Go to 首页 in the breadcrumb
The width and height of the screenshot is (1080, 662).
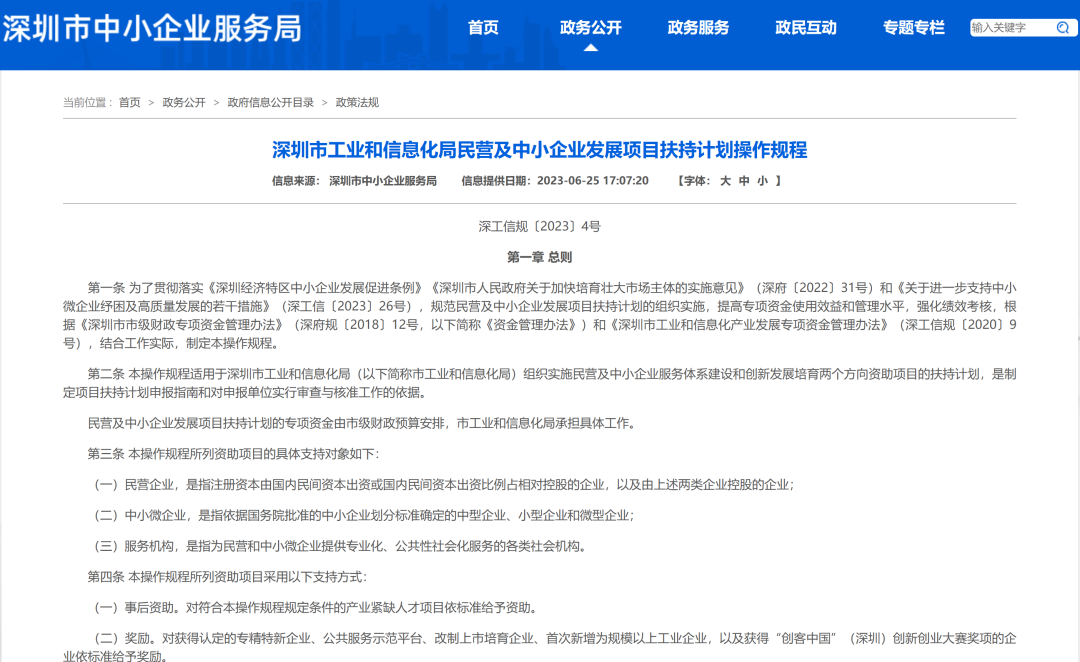129,103
